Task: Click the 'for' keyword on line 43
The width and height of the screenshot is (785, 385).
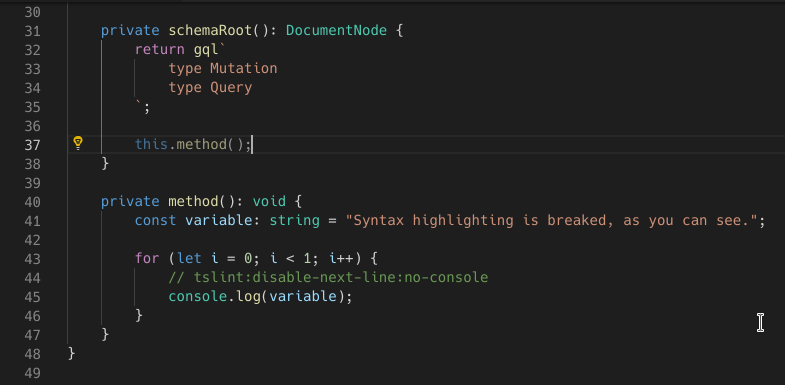Action: pyautogui.click(x=147, y=259)
